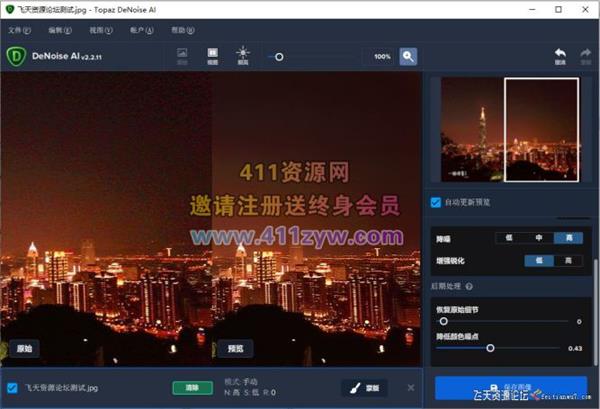The image size is (600, 409).
Task: Set 降噪 level to 中
Action: (539, 238)
